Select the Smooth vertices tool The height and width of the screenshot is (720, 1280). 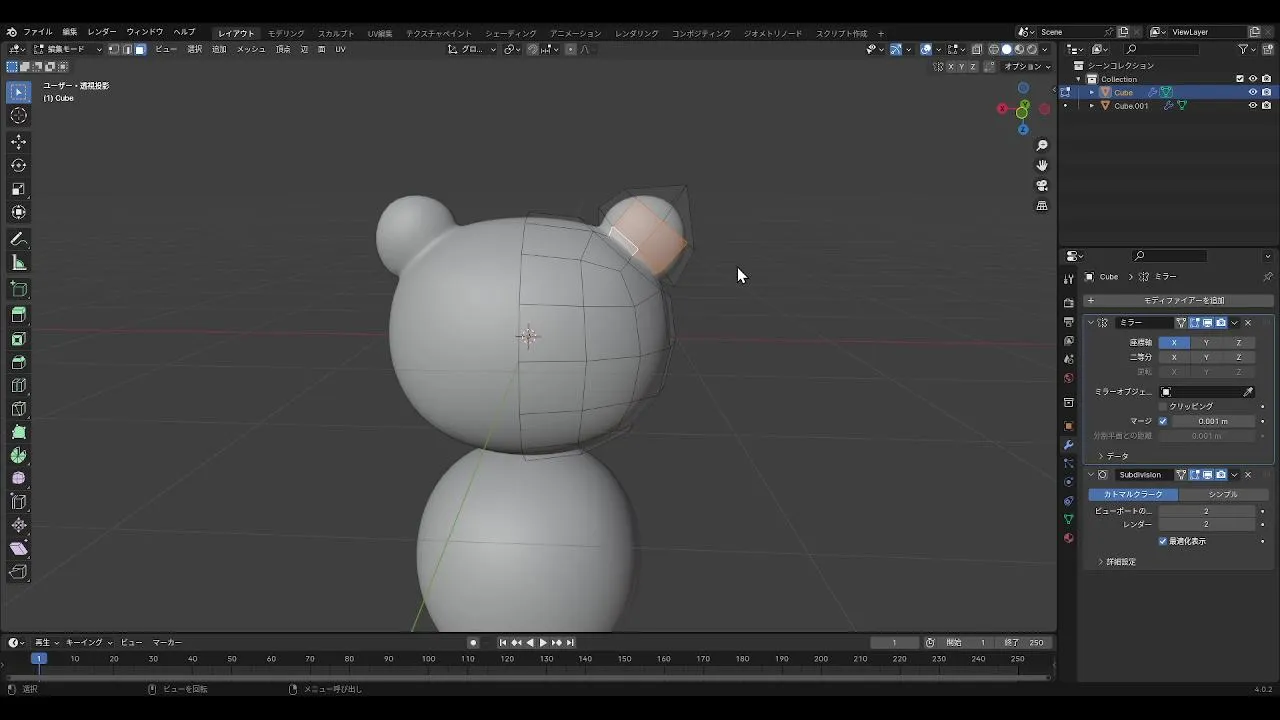tap(19, 479)
